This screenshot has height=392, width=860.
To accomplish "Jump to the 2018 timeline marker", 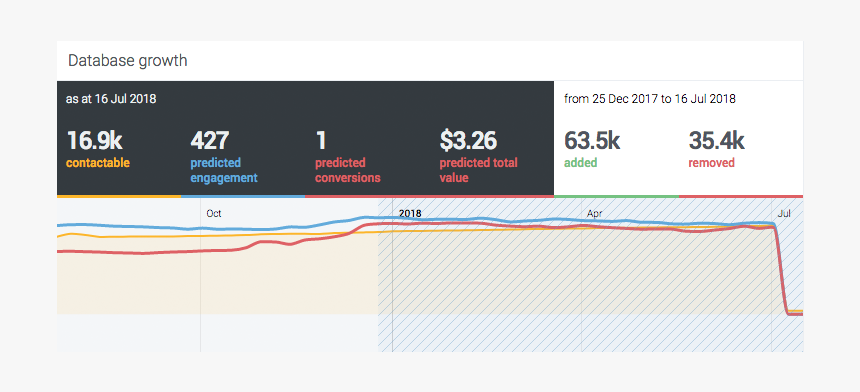I will coord(410,213).
